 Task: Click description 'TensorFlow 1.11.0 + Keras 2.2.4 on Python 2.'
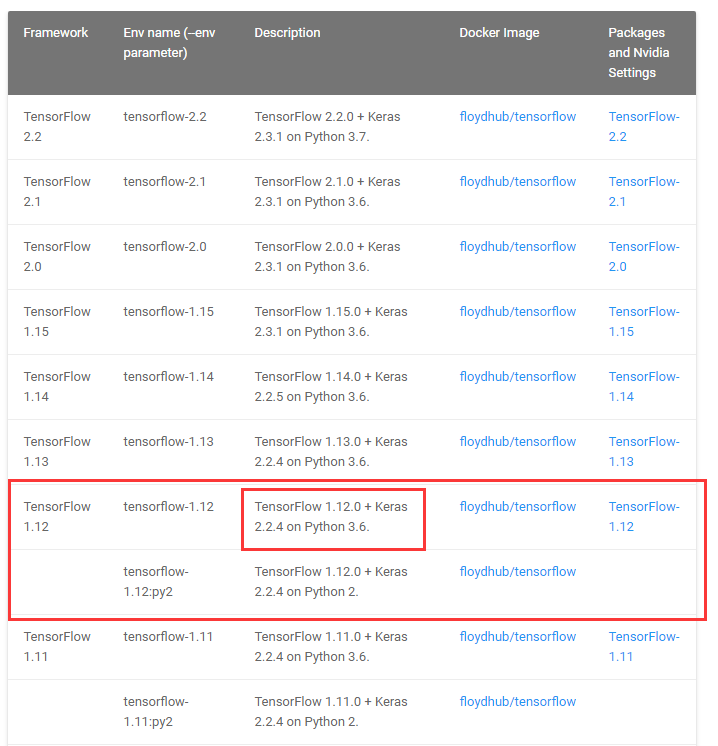(331, 712)
